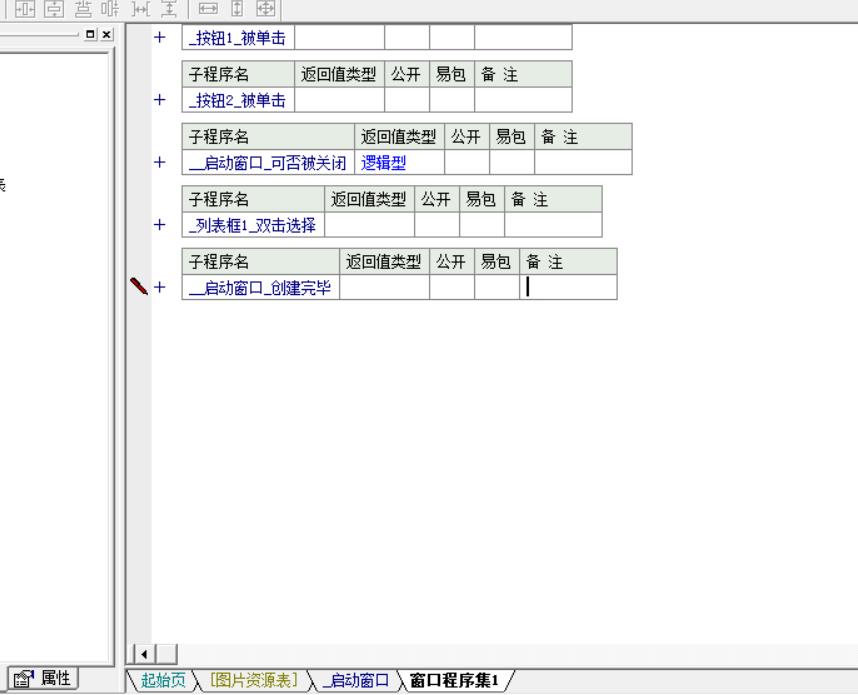Click the make same width and height icon
The width and height of the screenshot is (858, 695).
click(x=266, y=9)
